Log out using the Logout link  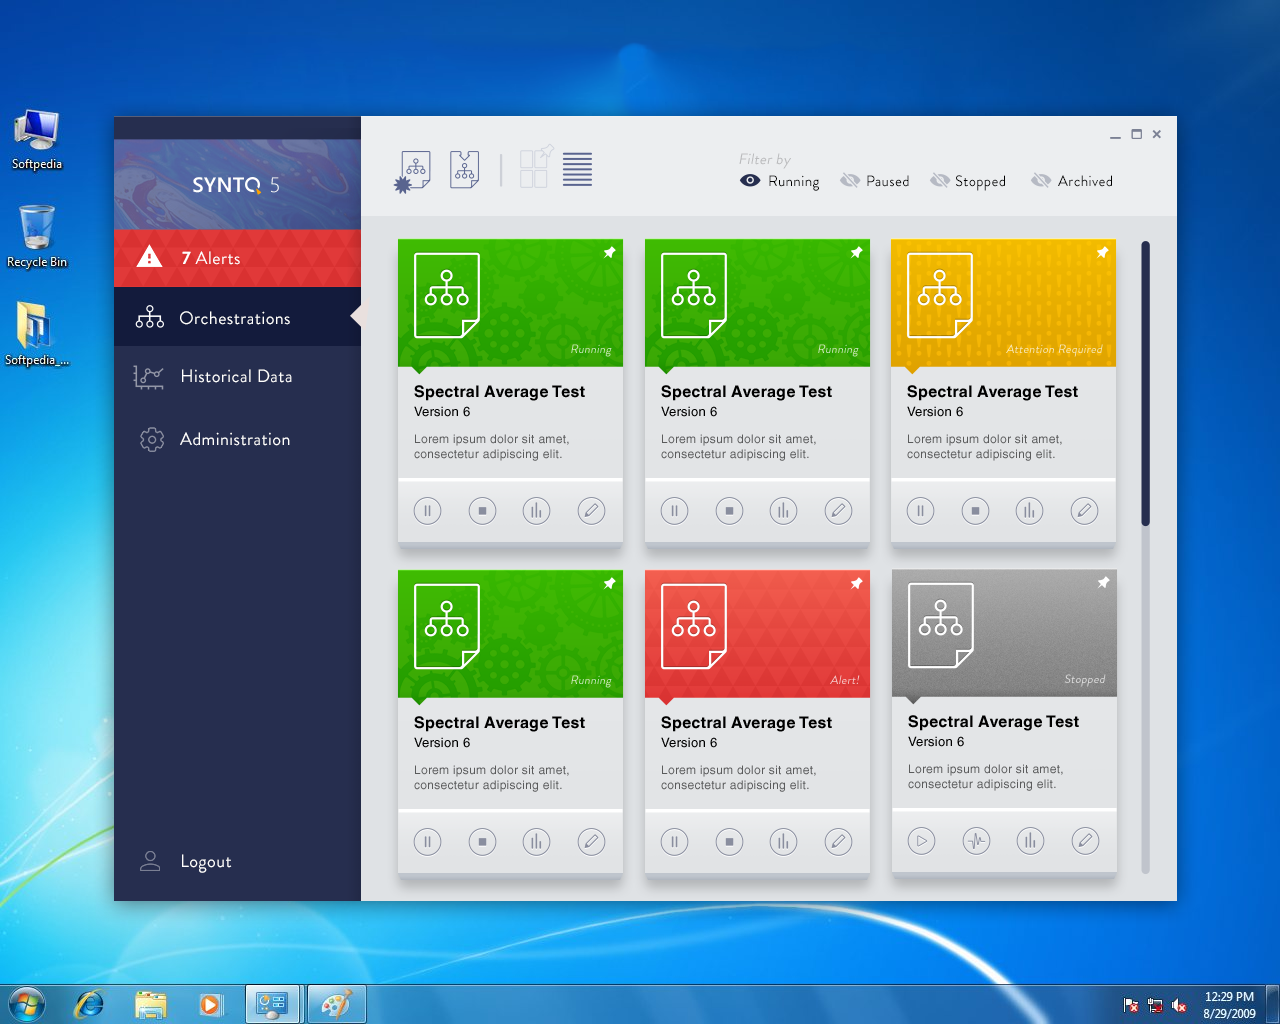pos(186,862)
